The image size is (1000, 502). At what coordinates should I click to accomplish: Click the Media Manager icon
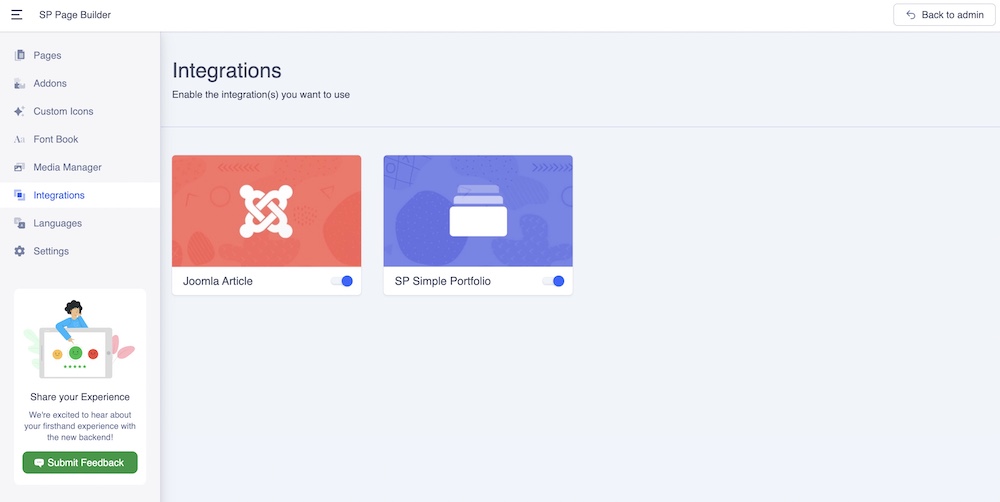(19, 167)
